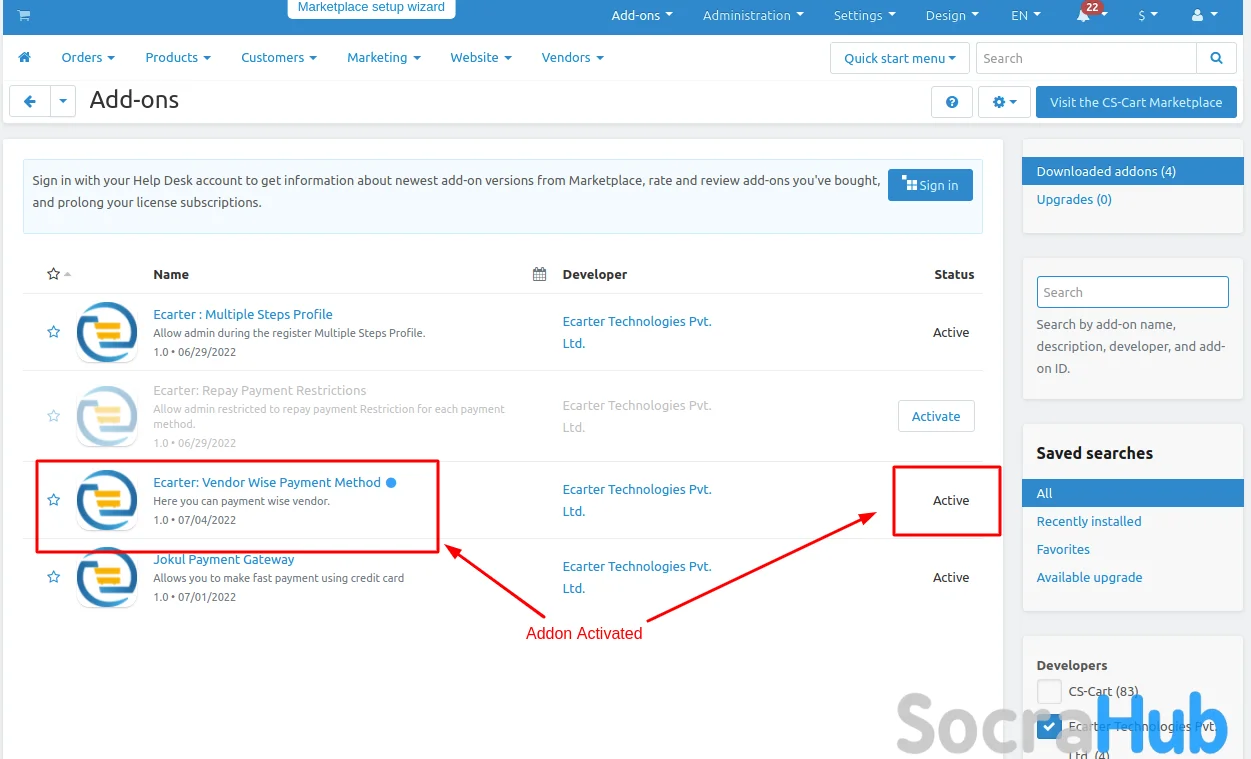Click the shopping cart icon

[x=24, y=16]
